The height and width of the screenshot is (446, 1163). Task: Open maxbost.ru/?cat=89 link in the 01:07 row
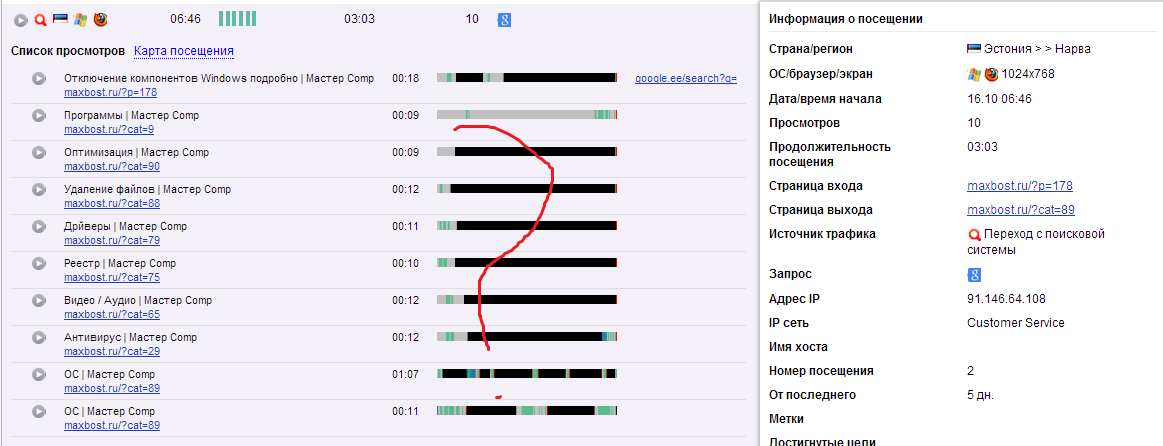(111, 388)
